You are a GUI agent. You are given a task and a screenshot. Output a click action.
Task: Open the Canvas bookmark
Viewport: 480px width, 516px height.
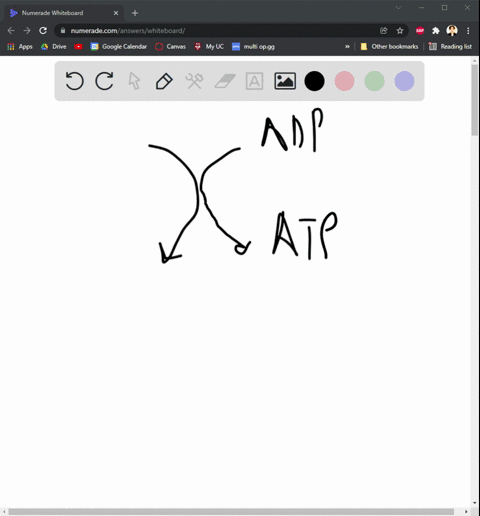click(x=171, y=47)
